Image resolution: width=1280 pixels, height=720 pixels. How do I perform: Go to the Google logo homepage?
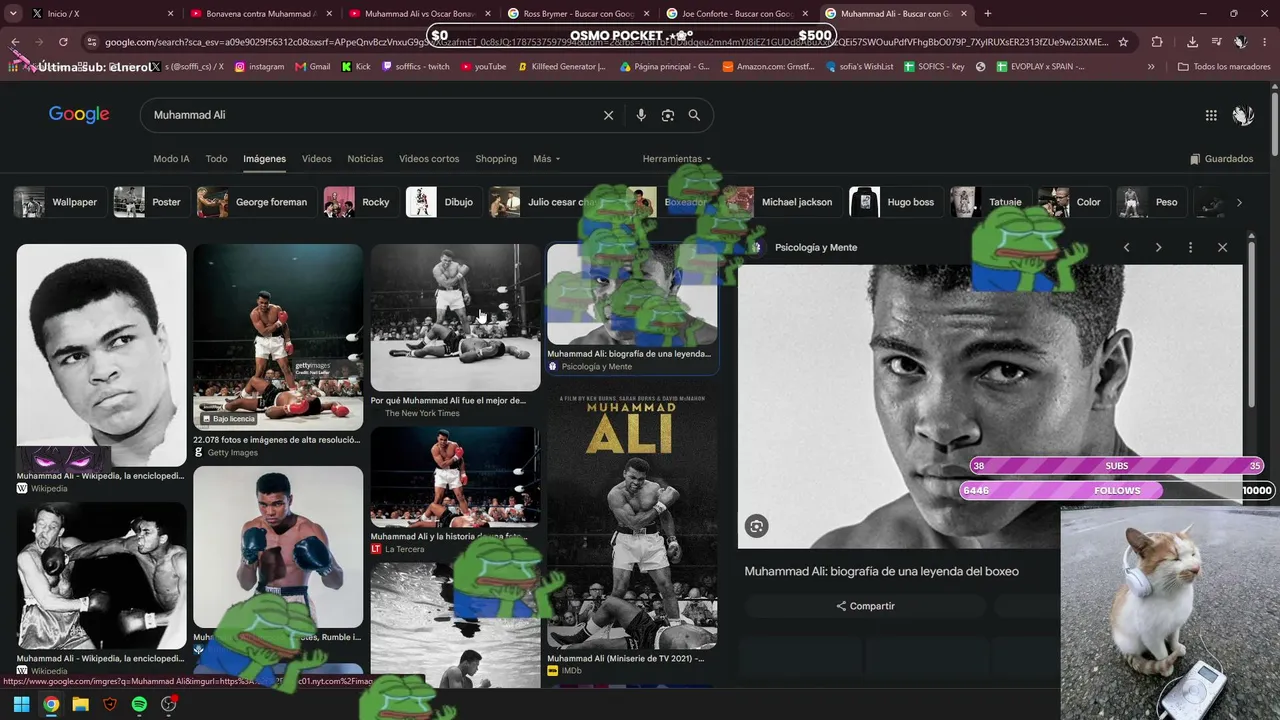79,115
